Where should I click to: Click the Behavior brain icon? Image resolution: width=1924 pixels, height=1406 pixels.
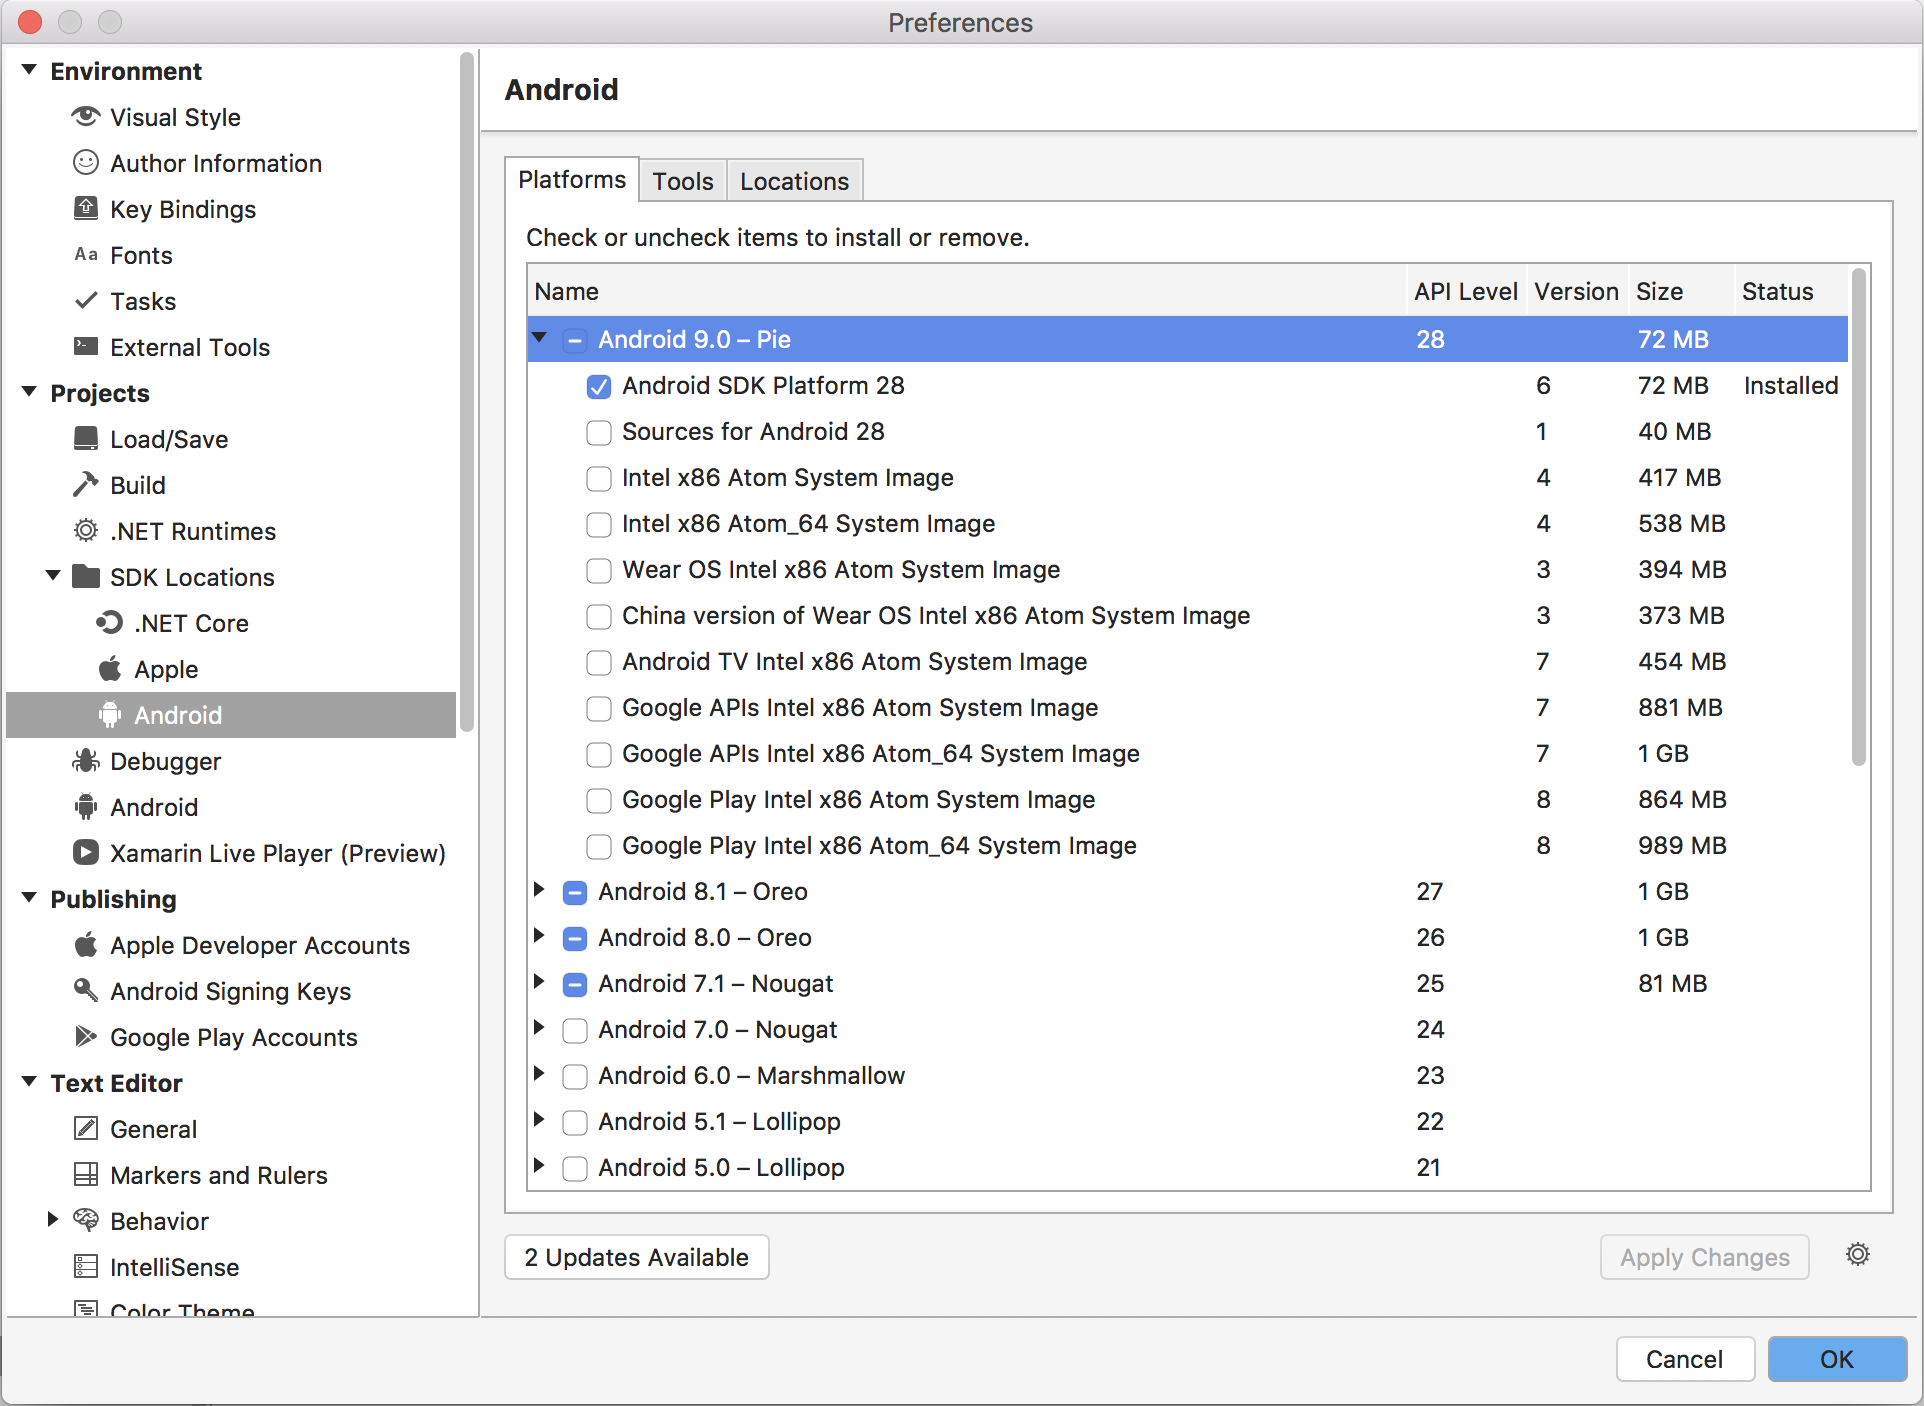click(x=86, y=1220)
